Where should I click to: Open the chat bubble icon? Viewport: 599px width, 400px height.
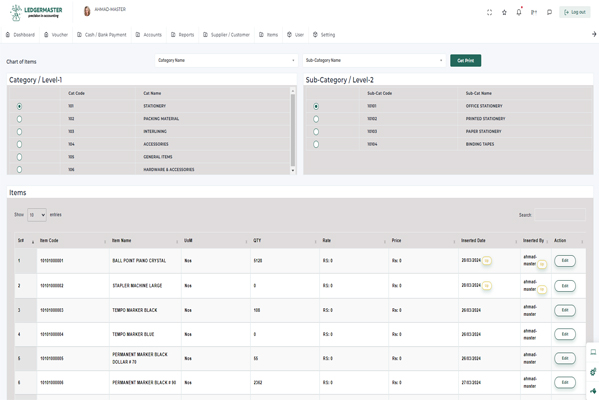[549, 12]
